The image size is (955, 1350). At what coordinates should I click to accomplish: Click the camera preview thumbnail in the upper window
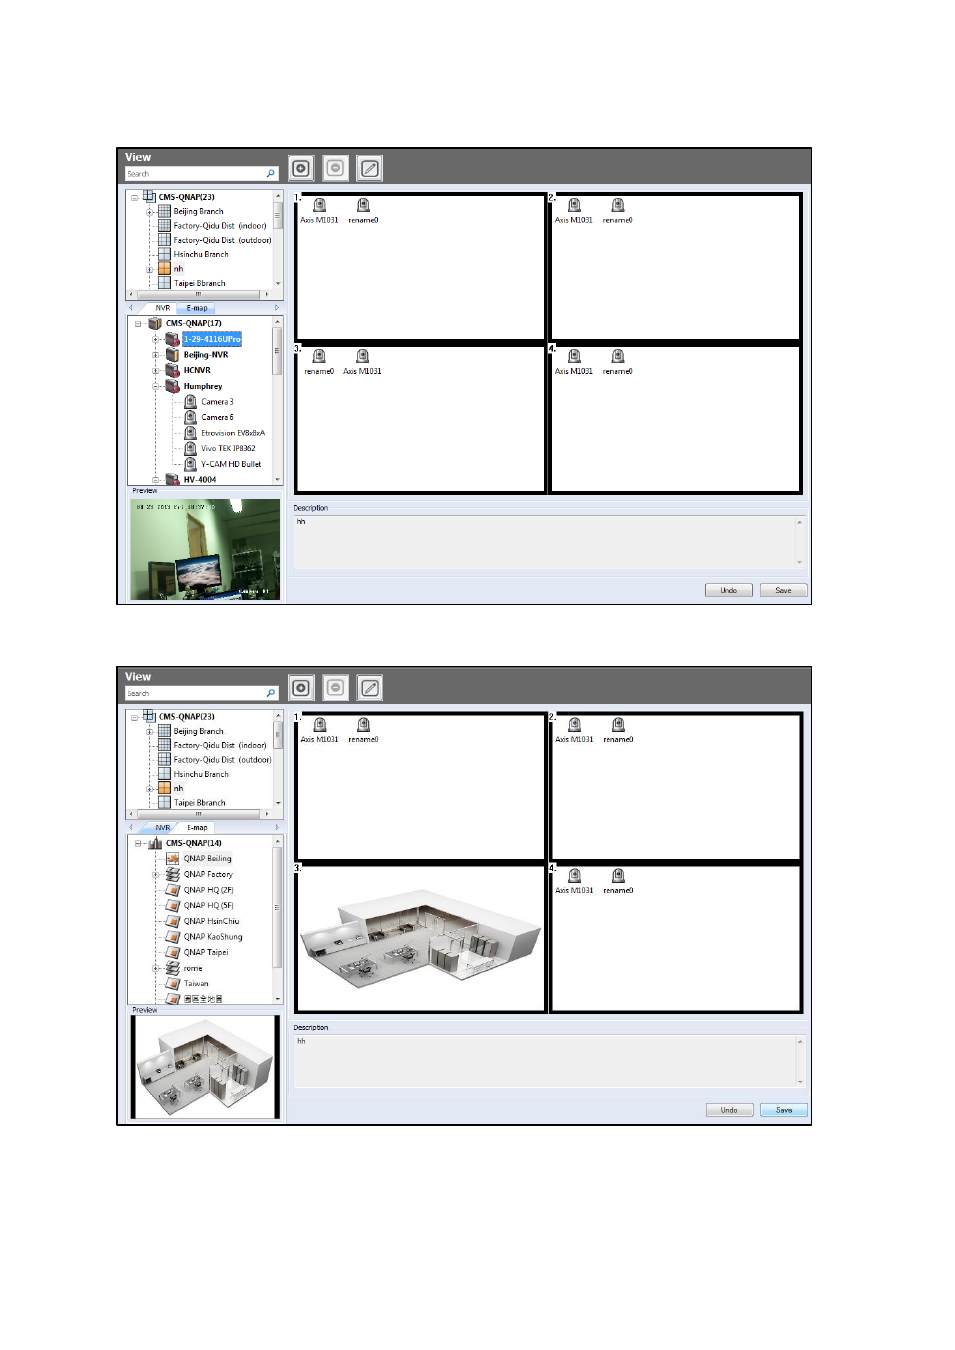pyautogui.click(x=205, y=549)
